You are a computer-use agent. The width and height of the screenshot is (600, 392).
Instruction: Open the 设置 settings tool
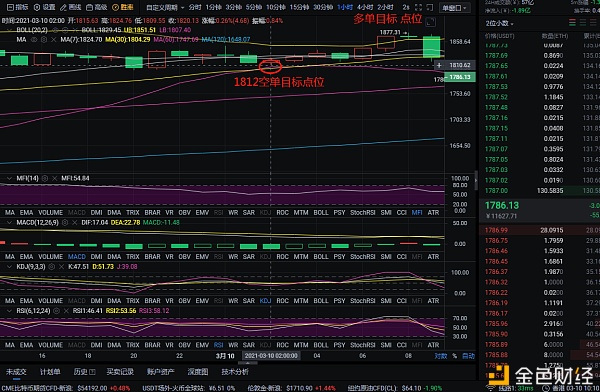[44, 7]
